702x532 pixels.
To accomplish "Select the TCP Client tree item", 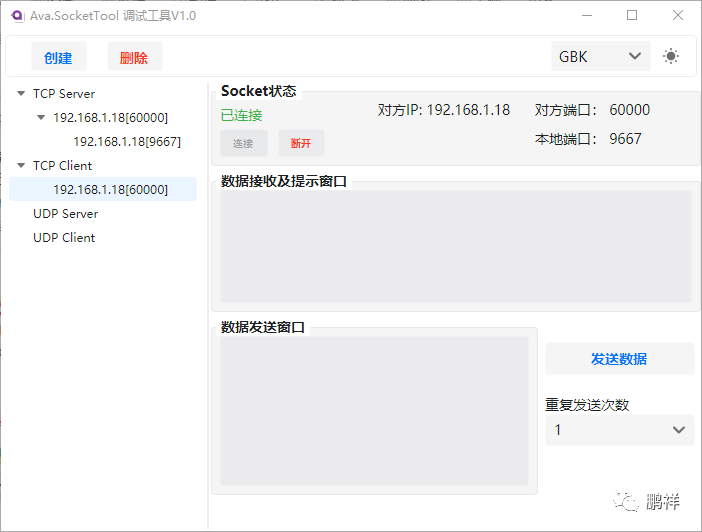I will click(x=62, y=166).
